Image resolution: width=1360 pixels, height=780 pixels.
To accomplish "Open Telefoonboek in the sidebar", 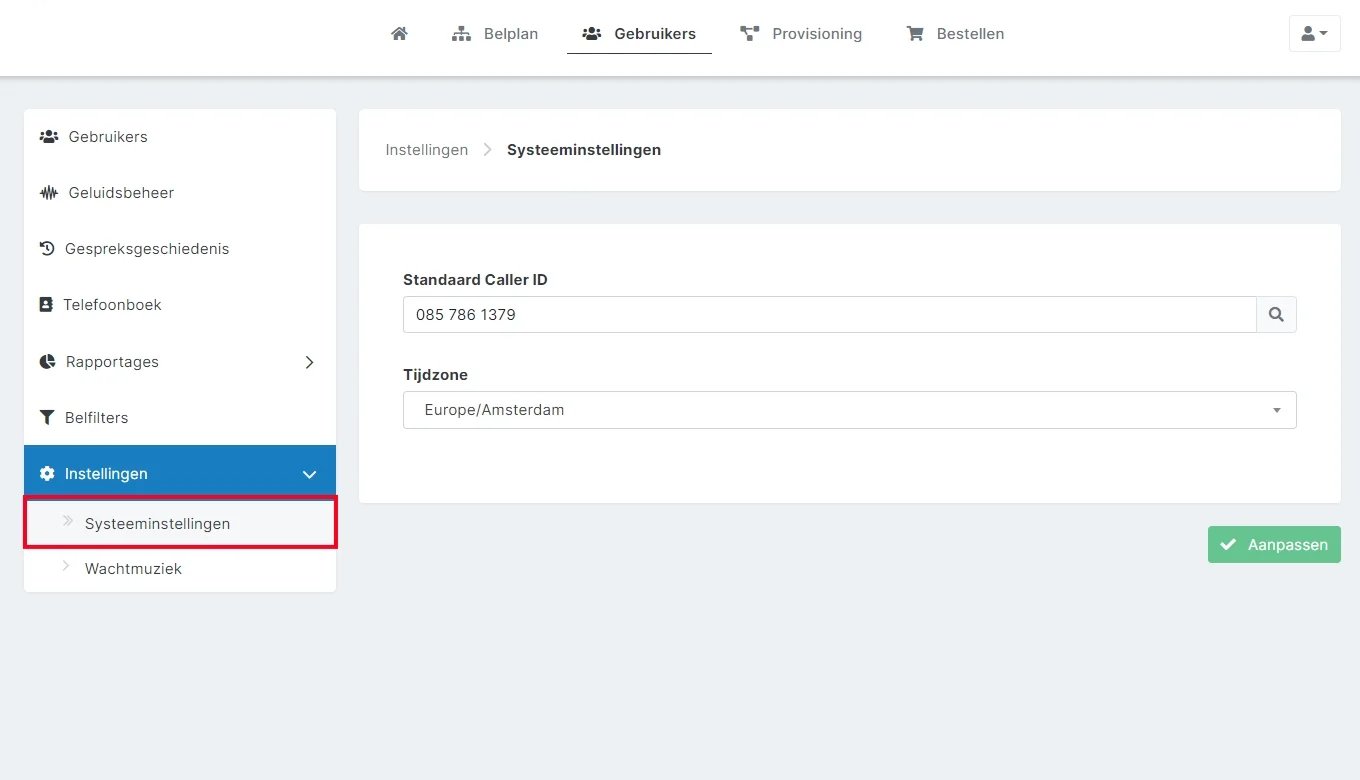I will pos(180,305).
